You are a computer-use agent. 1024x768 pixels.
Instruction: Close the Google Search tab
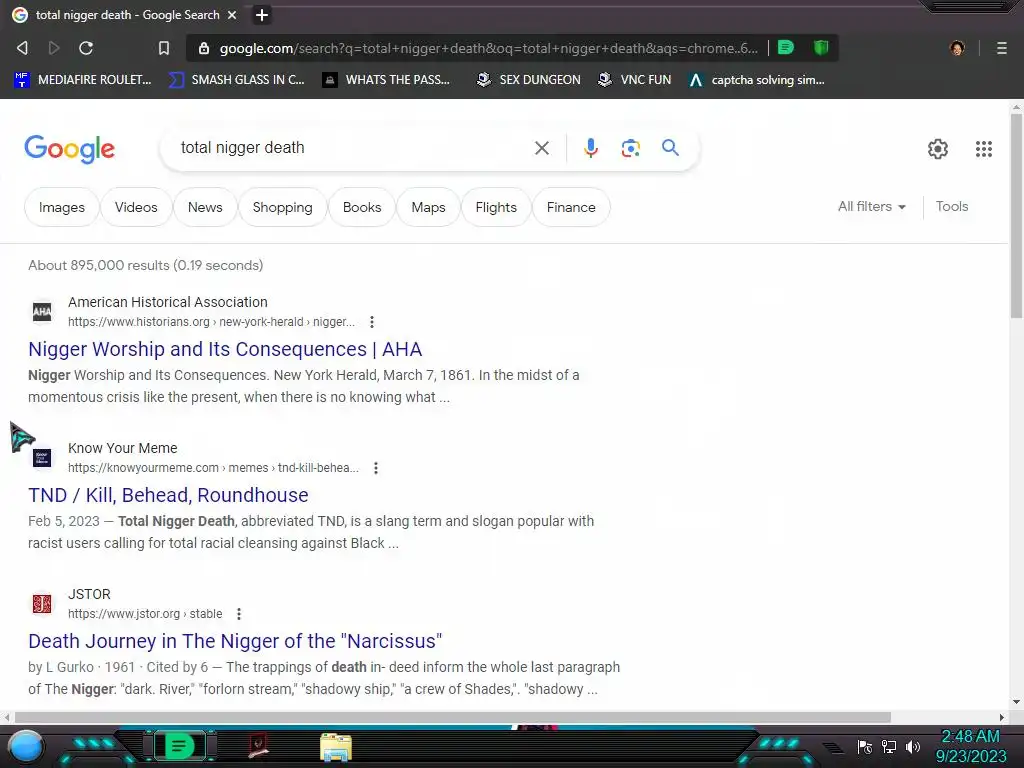click(x=232, y=14)
